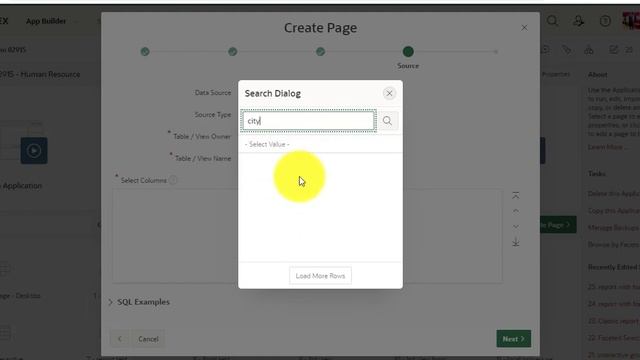Close the Search Dialog popup
Viewport: 640px width, 360px height.
pos(389,93)
